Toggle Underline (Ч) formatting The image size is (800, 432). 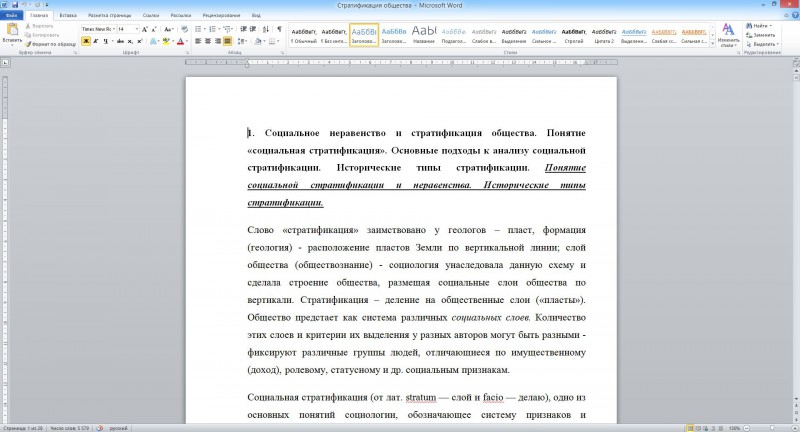pyautogui.click(x=106, y=41)
